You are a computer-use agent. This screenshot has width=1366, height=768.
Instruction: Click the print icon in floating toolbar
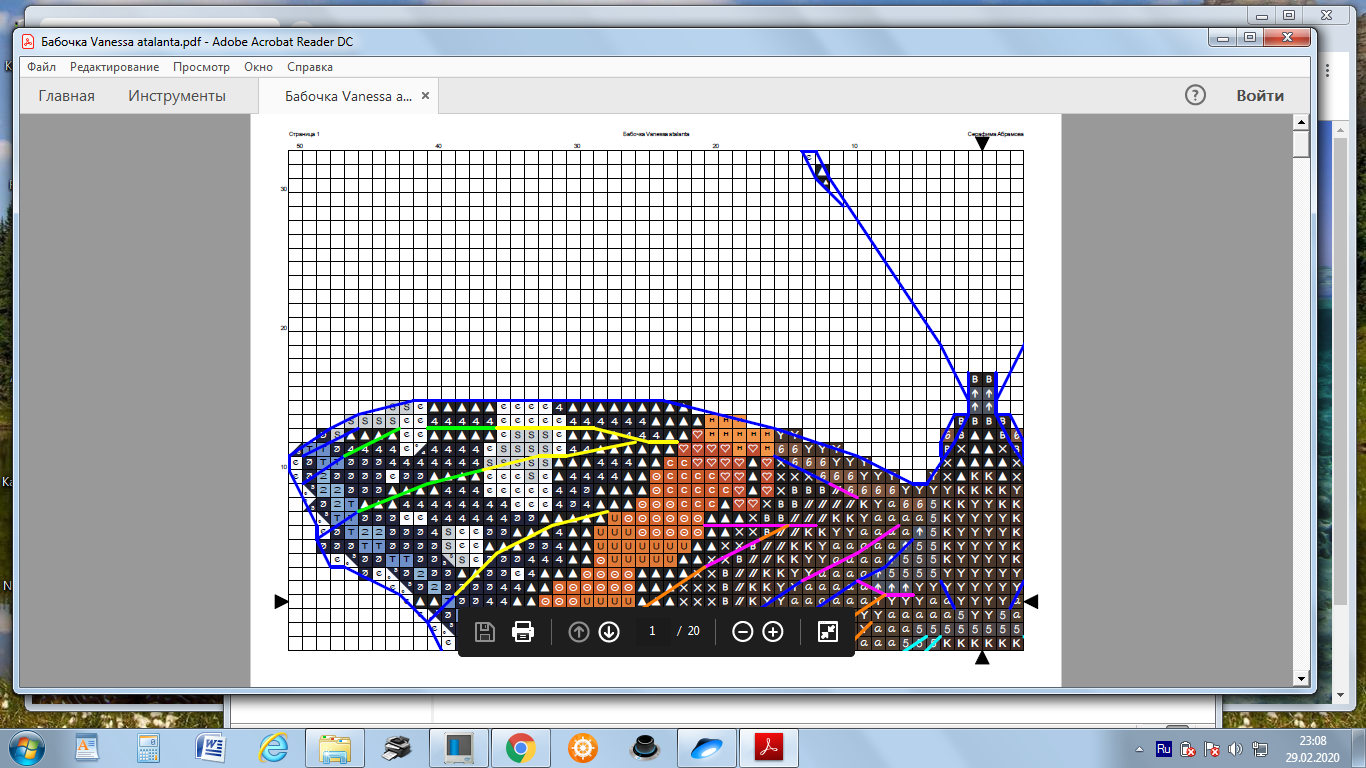[523, 632]
